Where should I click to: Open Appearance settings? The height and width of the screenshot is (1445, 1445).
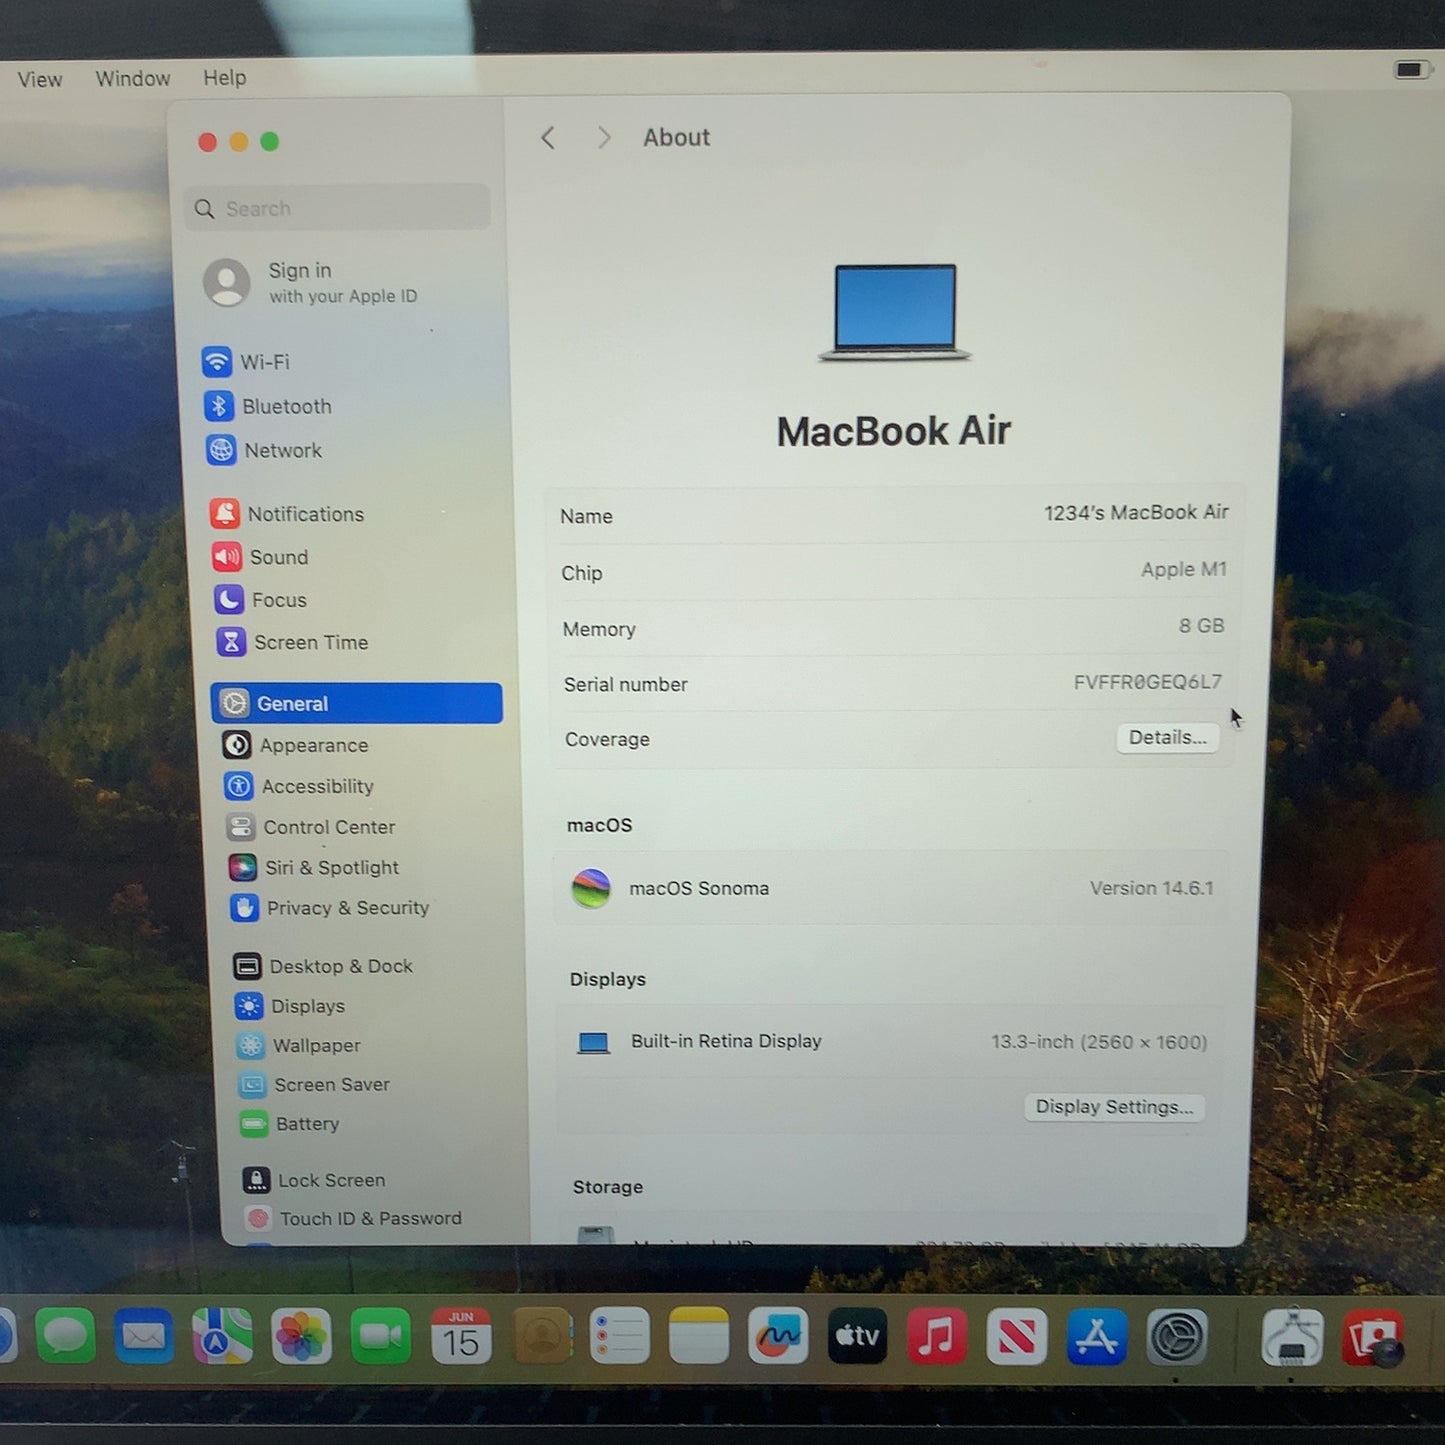295,745
